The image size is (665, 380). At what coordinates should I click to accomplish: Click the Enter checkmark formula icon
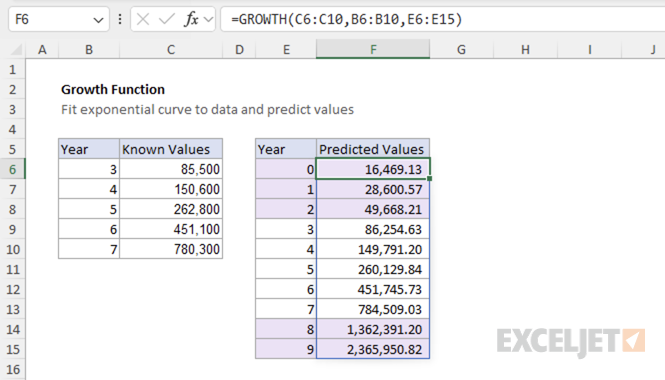(x=167, y=19)
